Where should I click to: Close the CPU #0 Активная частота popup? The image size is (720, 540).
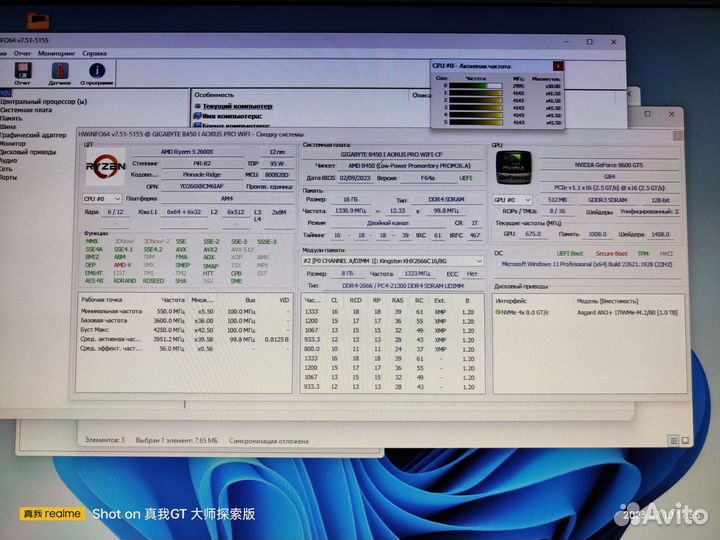[x=558, y=66]
